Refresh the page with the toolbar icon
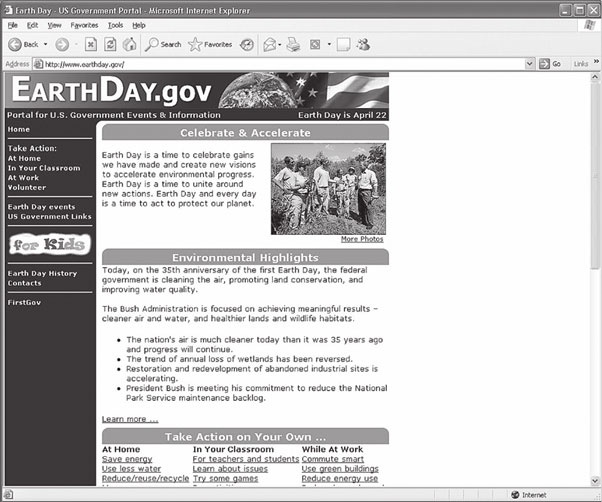602x502 pixels. pos(110,44)
